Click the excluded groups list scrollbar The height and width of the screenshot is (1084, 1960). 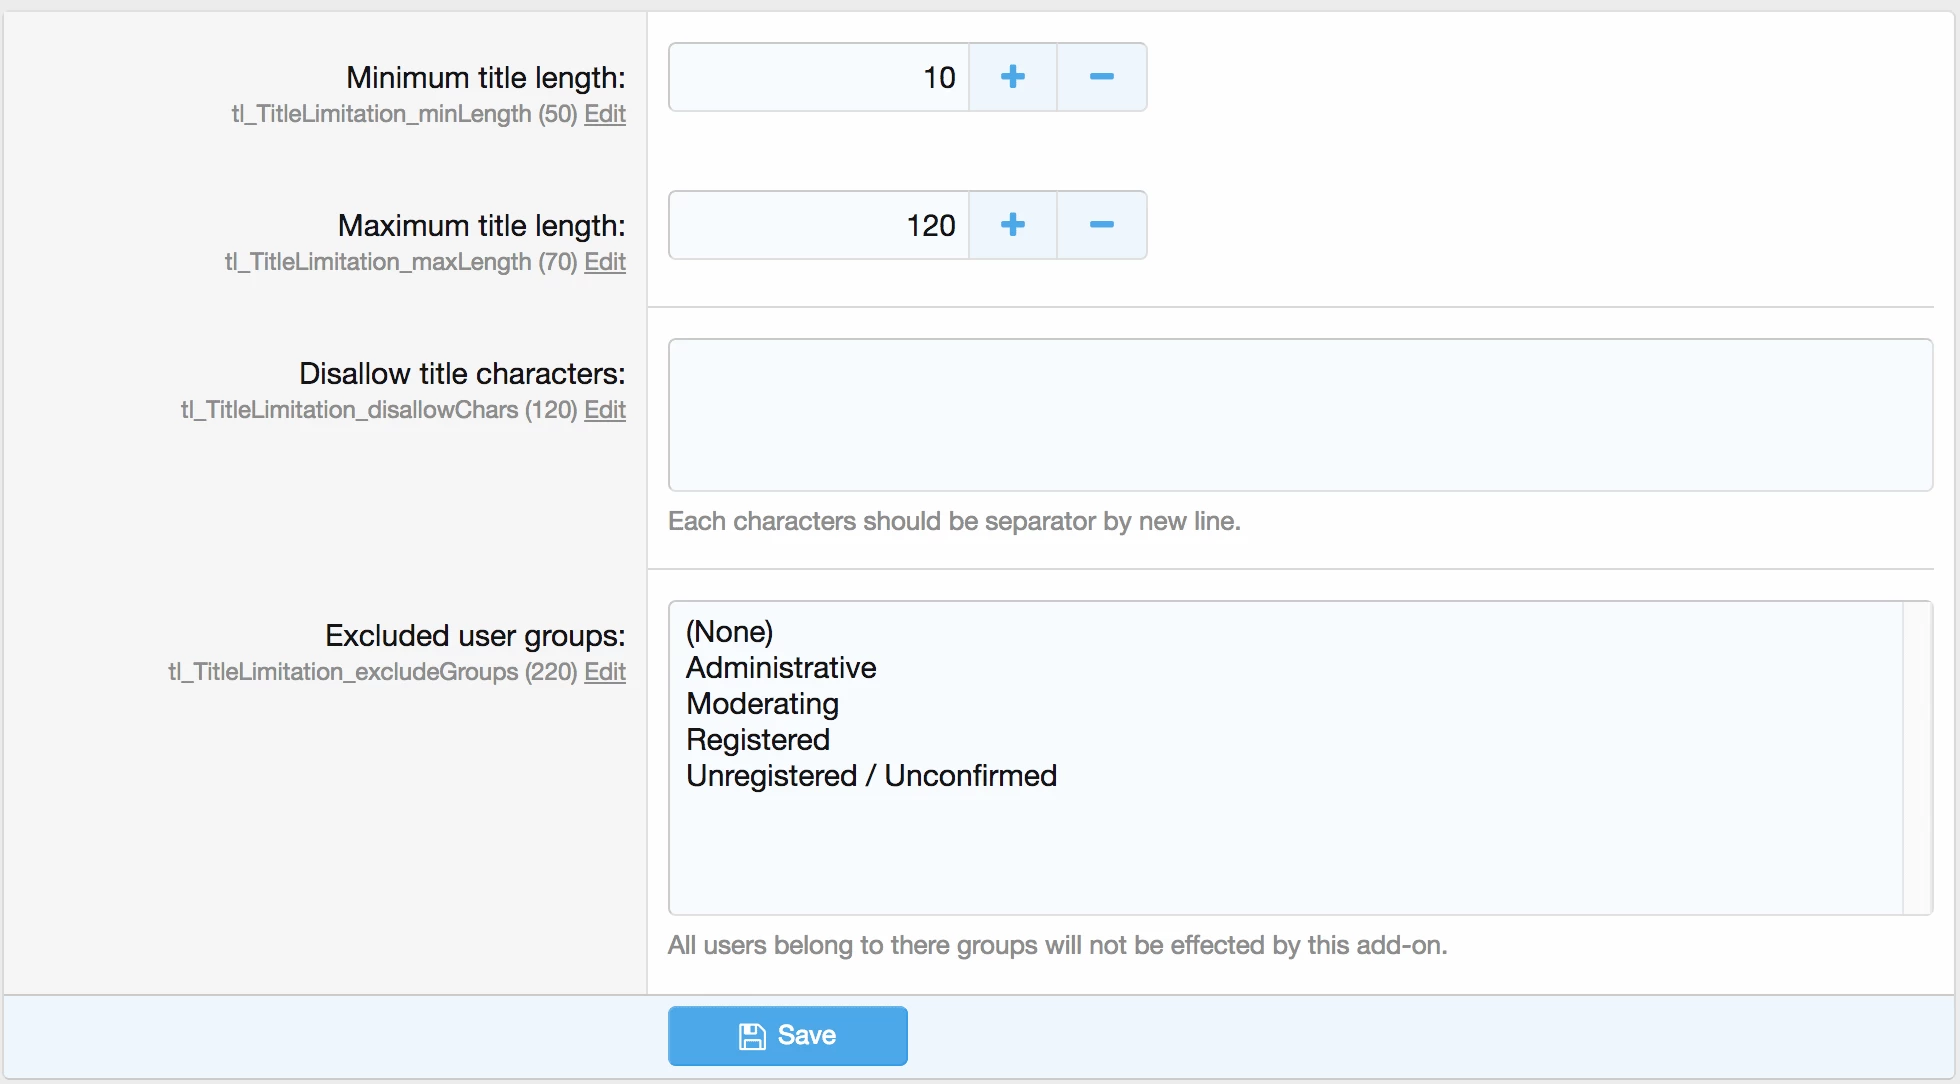tap(1917, 758)
